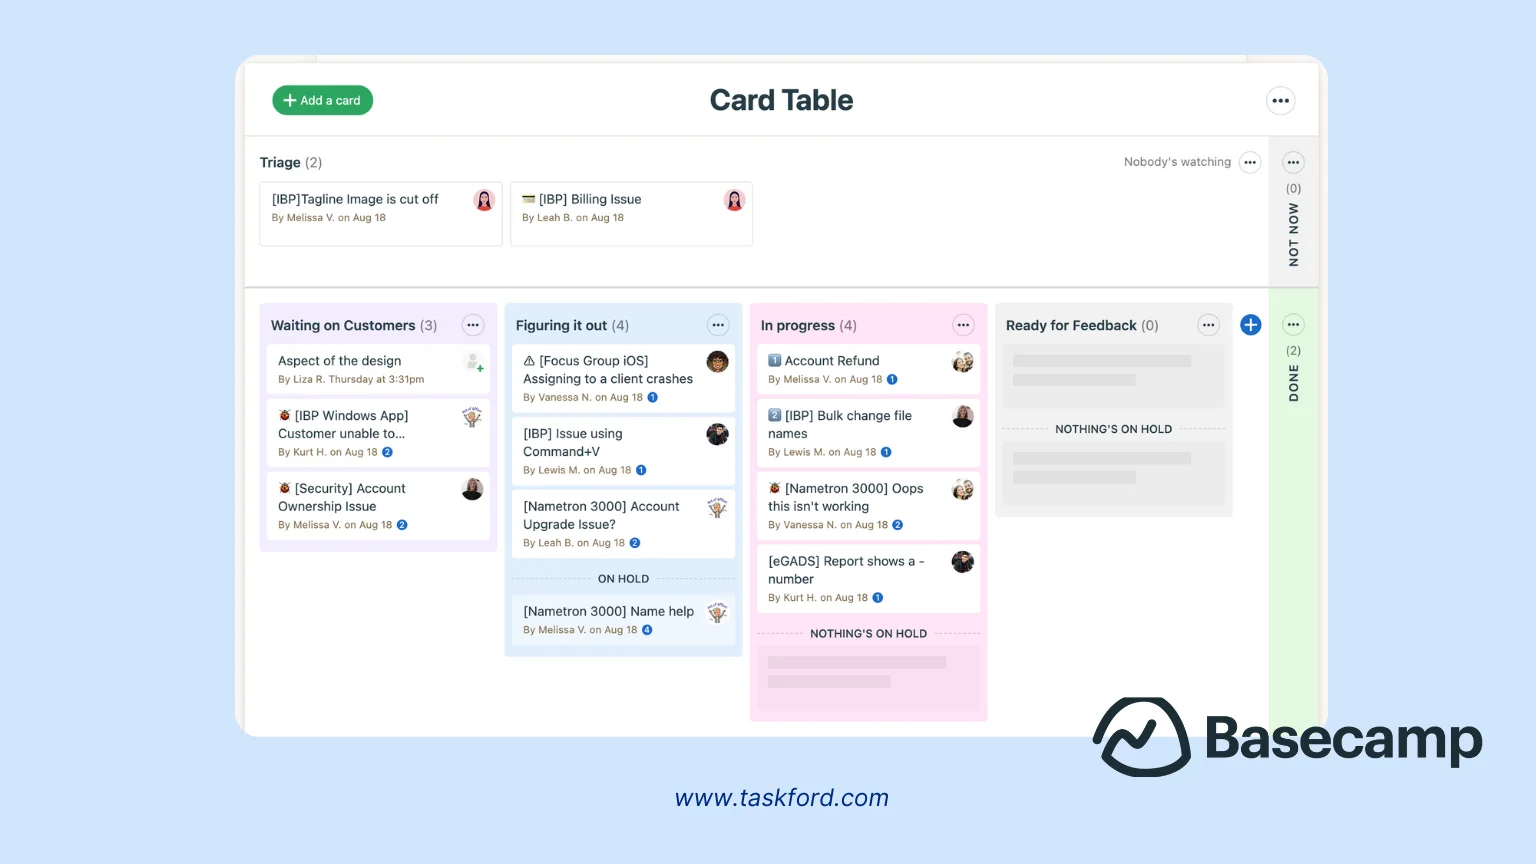Open the Ready for Feedback column menu
1536x864 pixels.
point(1209,325)
